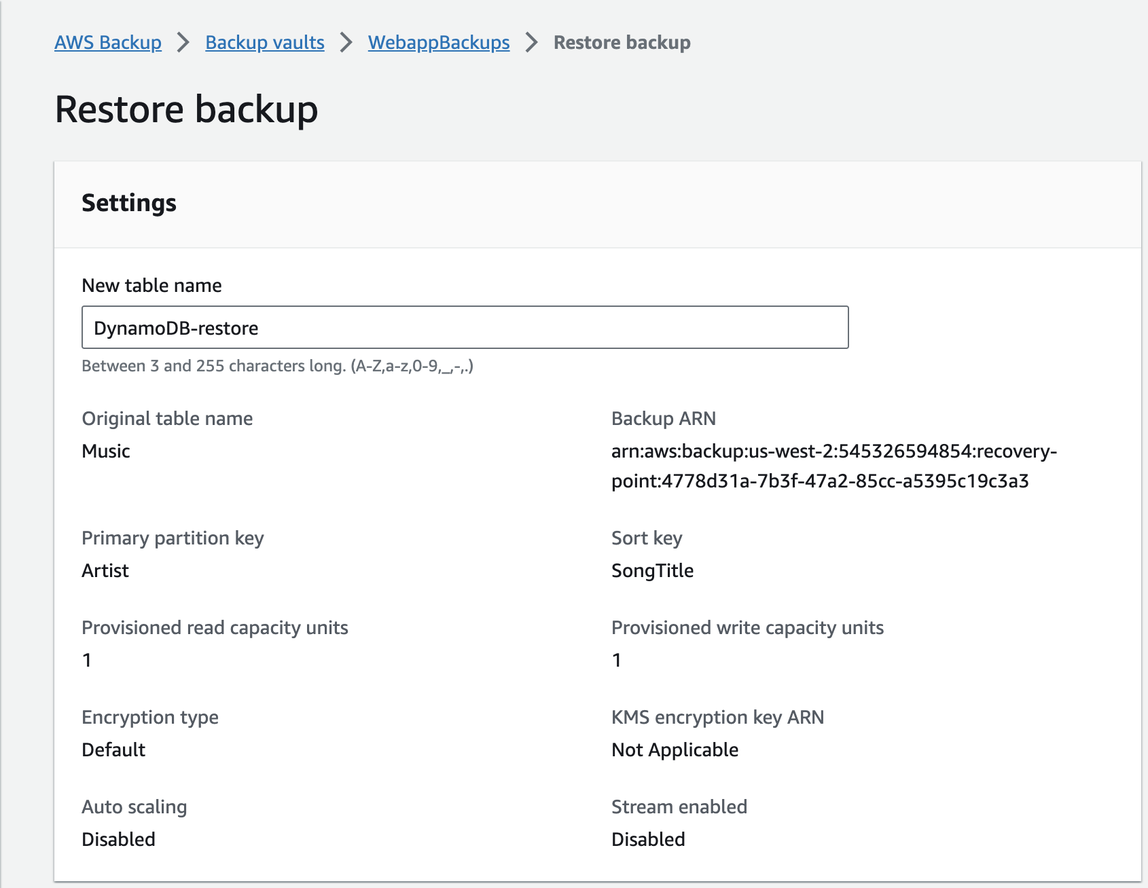Click the Provisioned read capacity units value
Viewport: 1148px width, 888px height.
86,660
